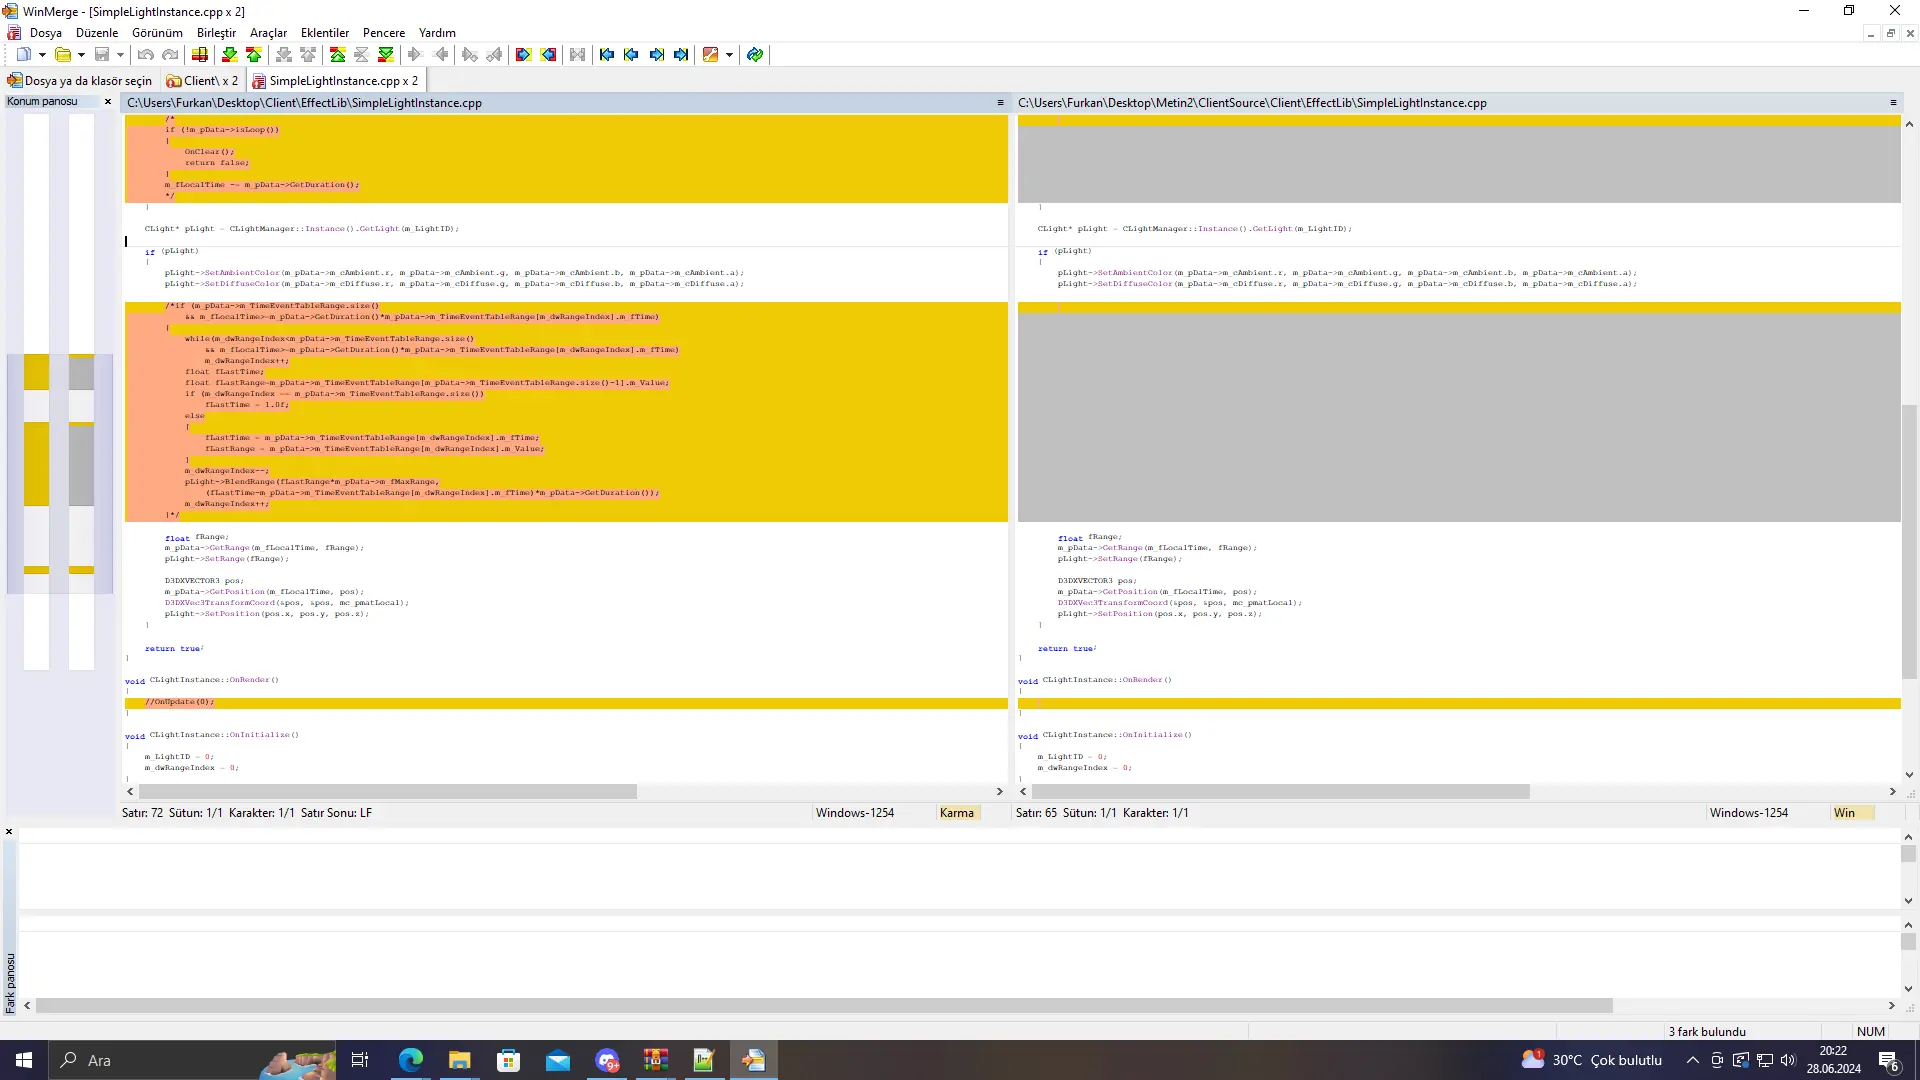The image size is (1920, 1080).
Task: Click left 'Windows-1254' encoding status
Action: (855, 813)
